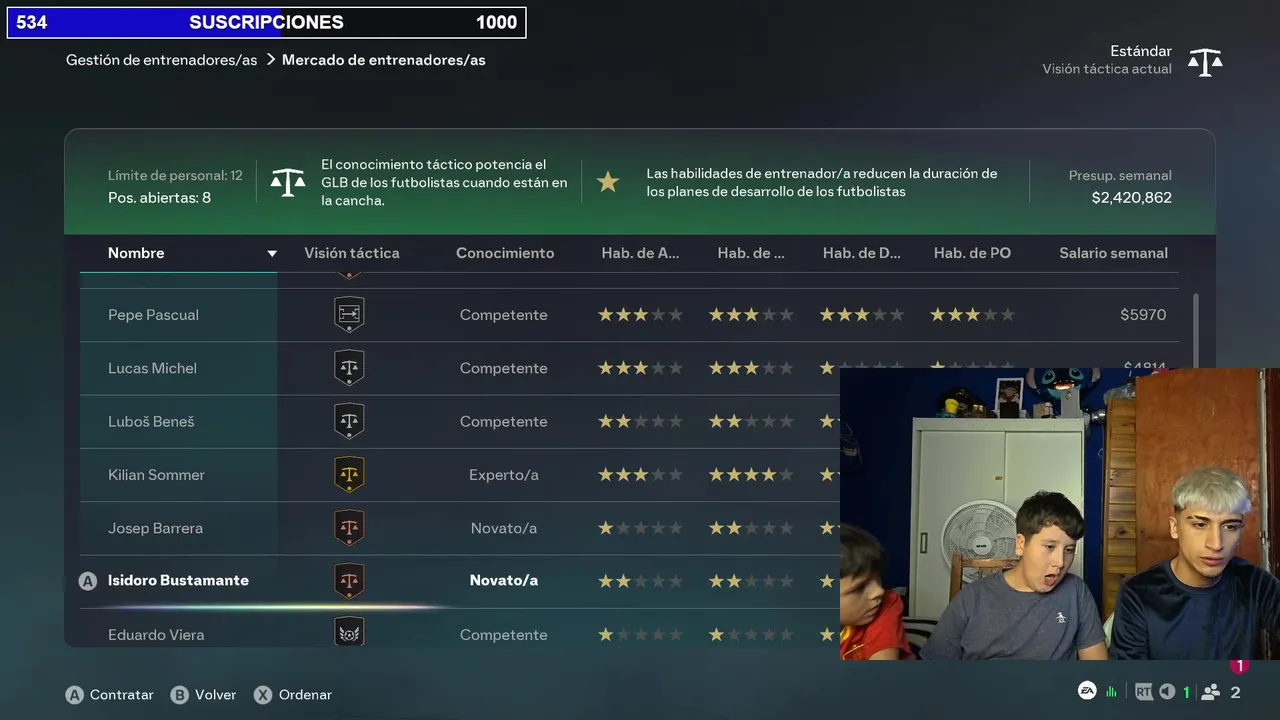Sort by the Conocimiento column header

(505, 253)
